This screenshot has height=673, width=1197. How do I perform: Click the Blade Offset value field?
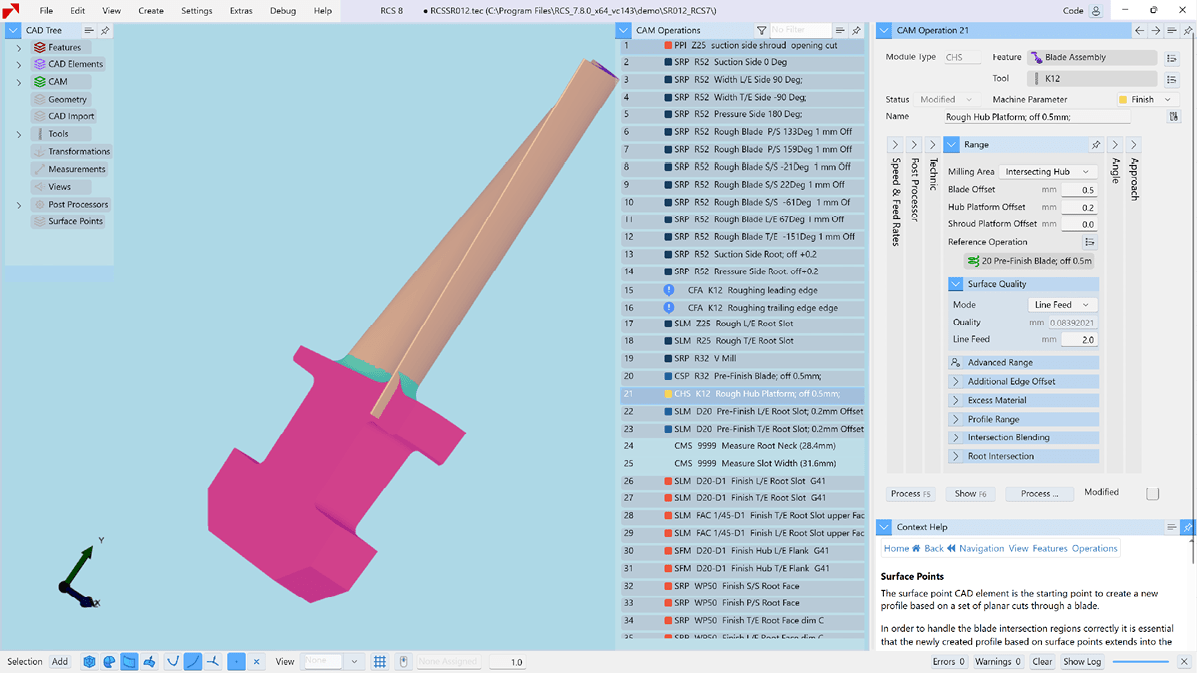coord(1078,190)
